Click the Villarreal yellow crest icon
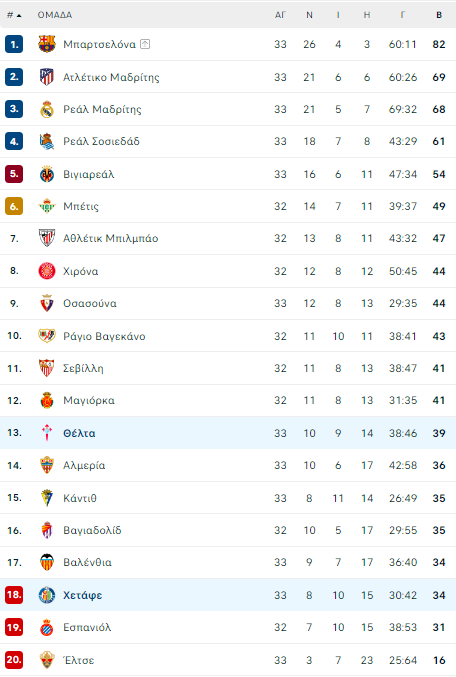The image size is (456, 677). 47,174
